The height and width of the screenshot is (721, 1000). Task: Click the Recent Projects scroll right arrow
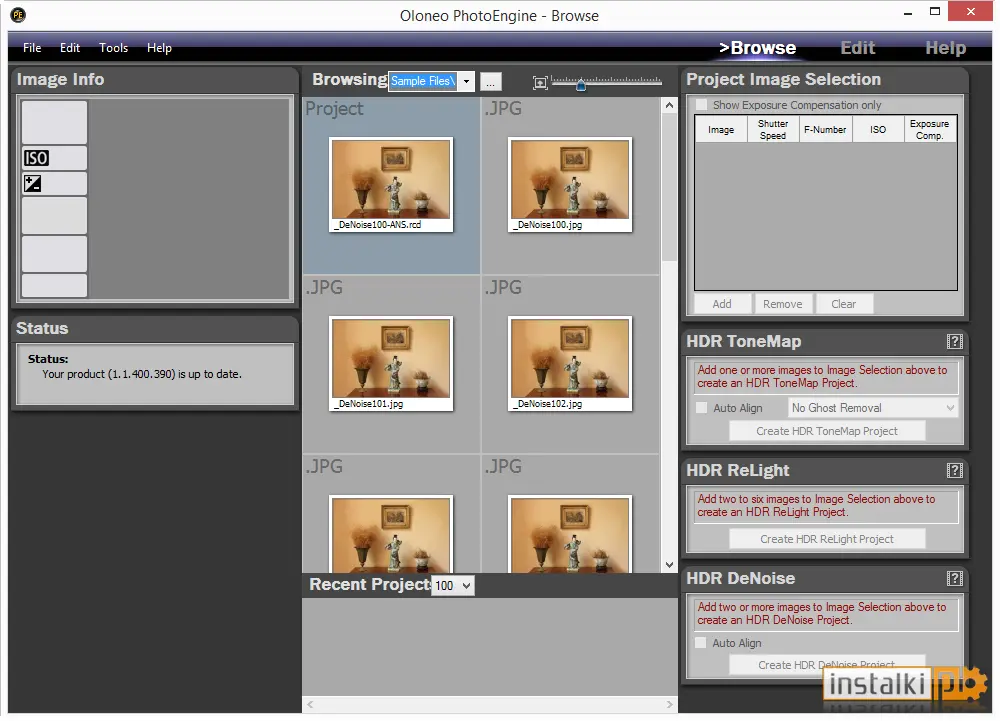(x=670, y=704)
